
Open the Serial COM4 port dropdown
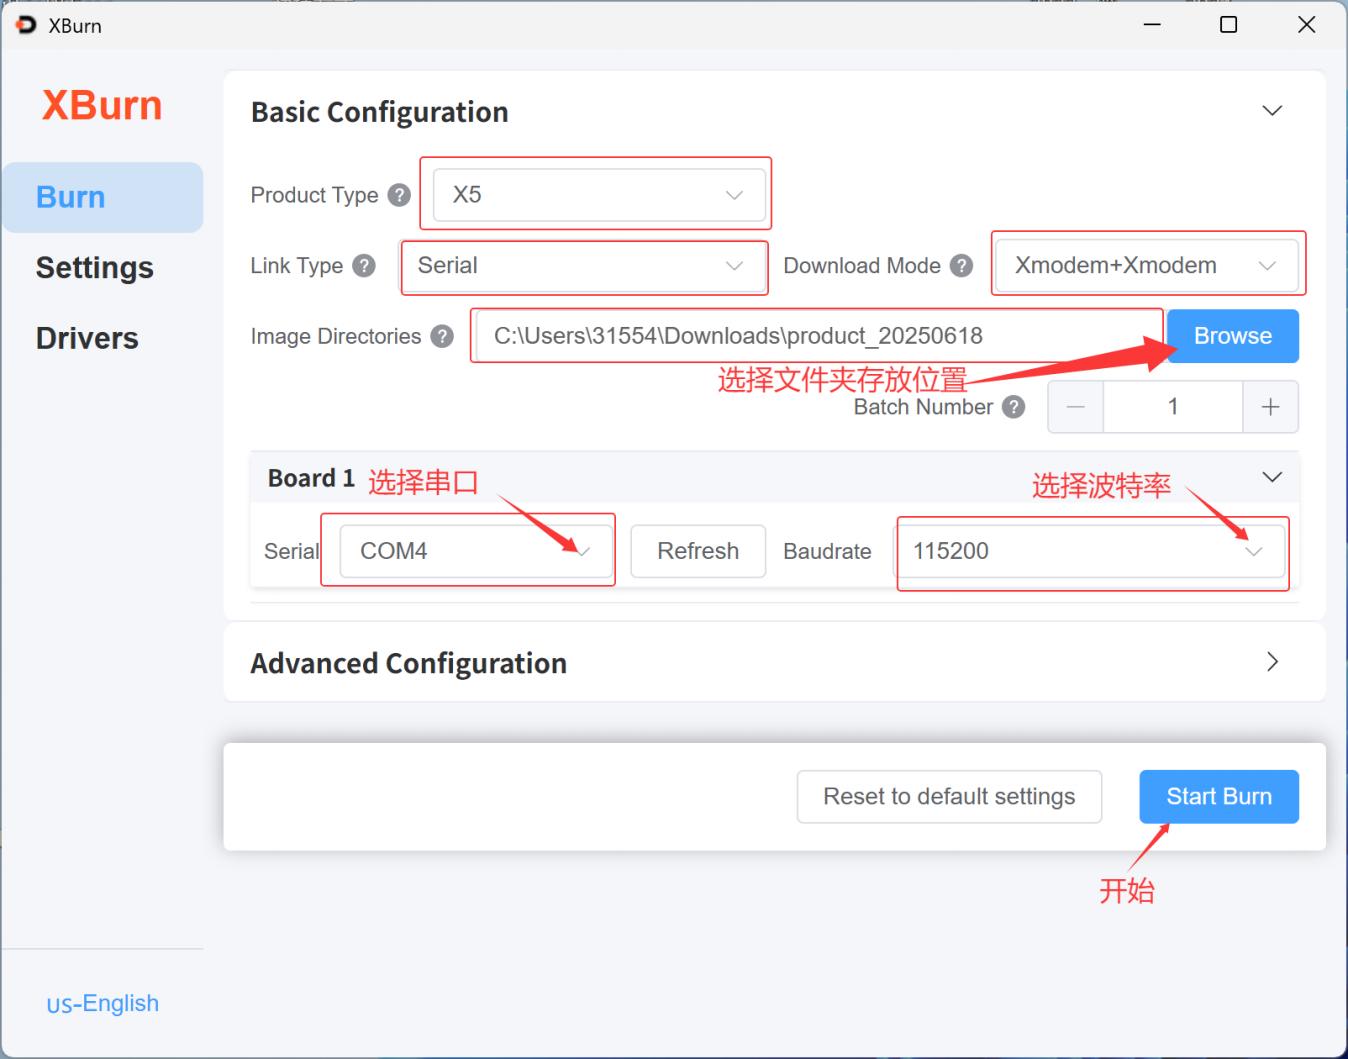[x=476, y=551]
